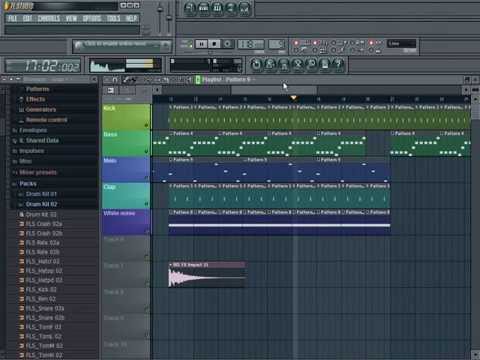Screen dimensions: 480x360
Task: Click the orange playhead marker on timeline
Action: pyautogui.click(x=293, y=98)
